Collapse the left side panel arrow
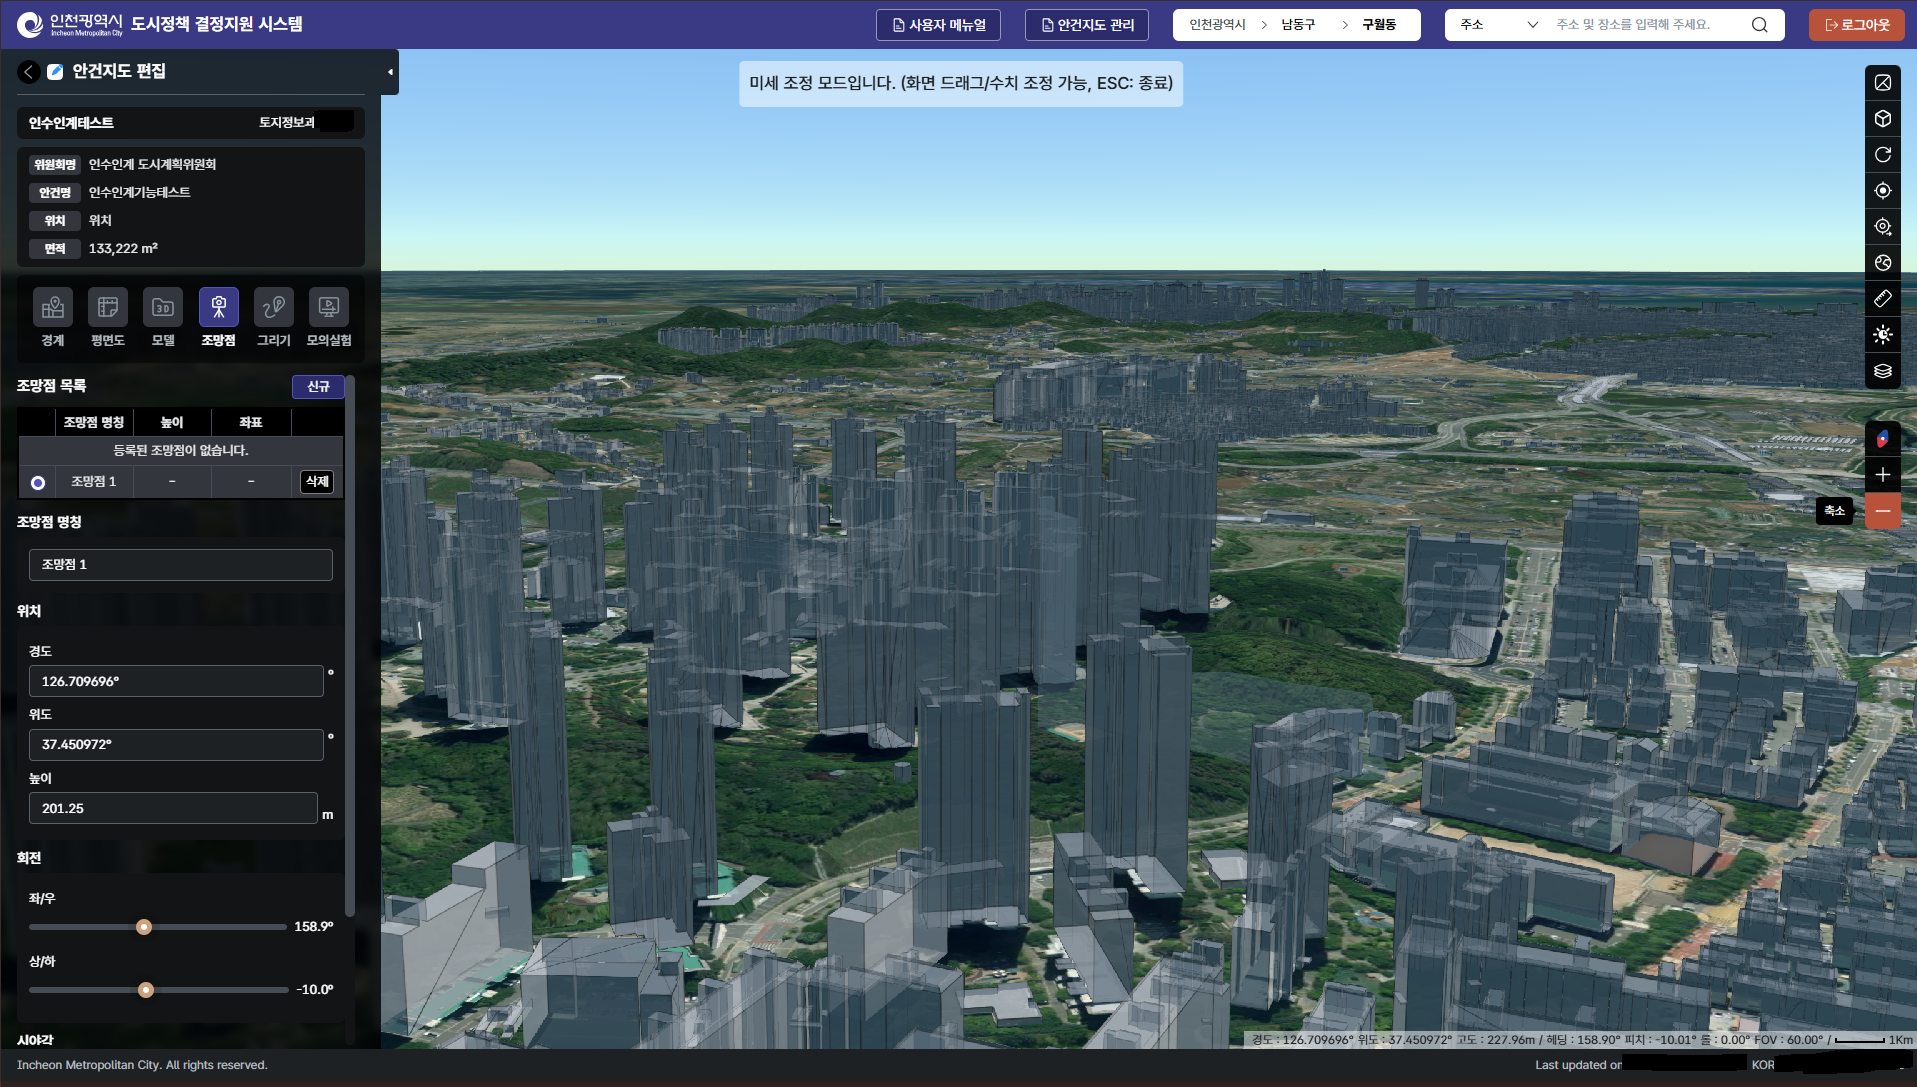This screenshot has height=1087, width=1917. tap(390, 72)
